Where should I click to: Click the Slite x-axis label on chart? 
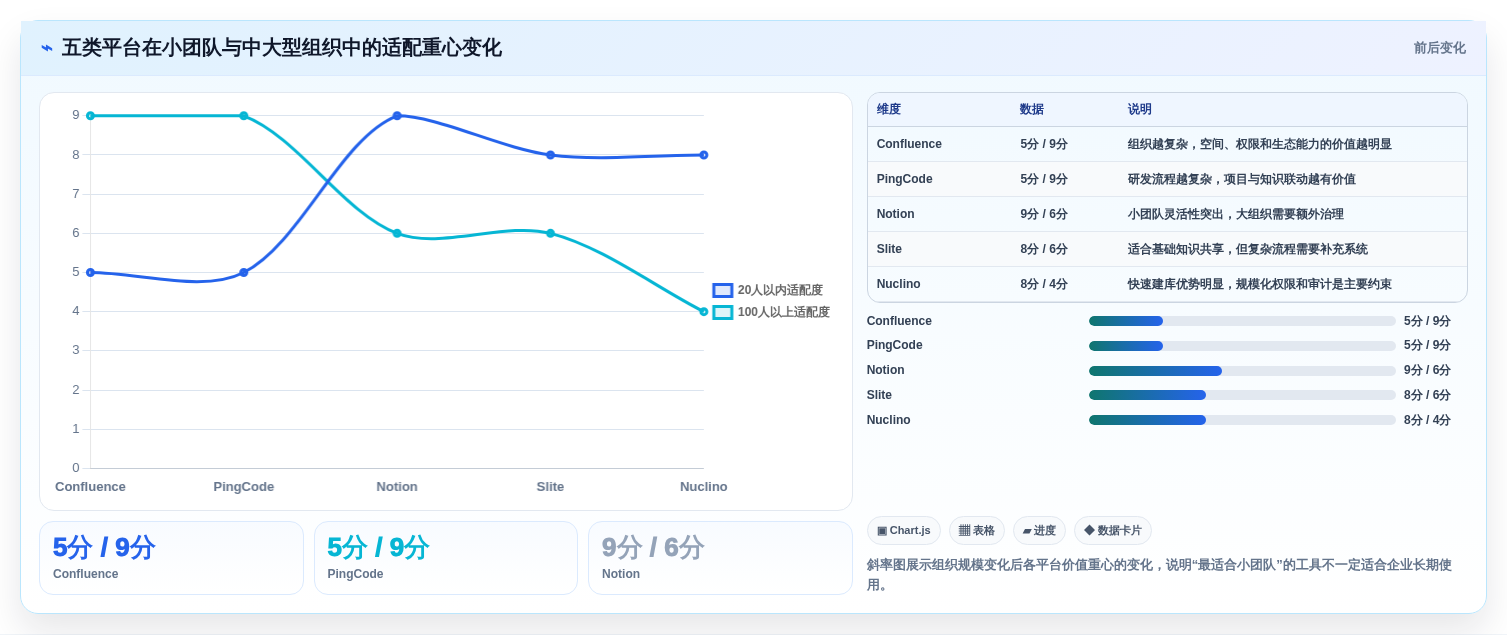(550, 487)
